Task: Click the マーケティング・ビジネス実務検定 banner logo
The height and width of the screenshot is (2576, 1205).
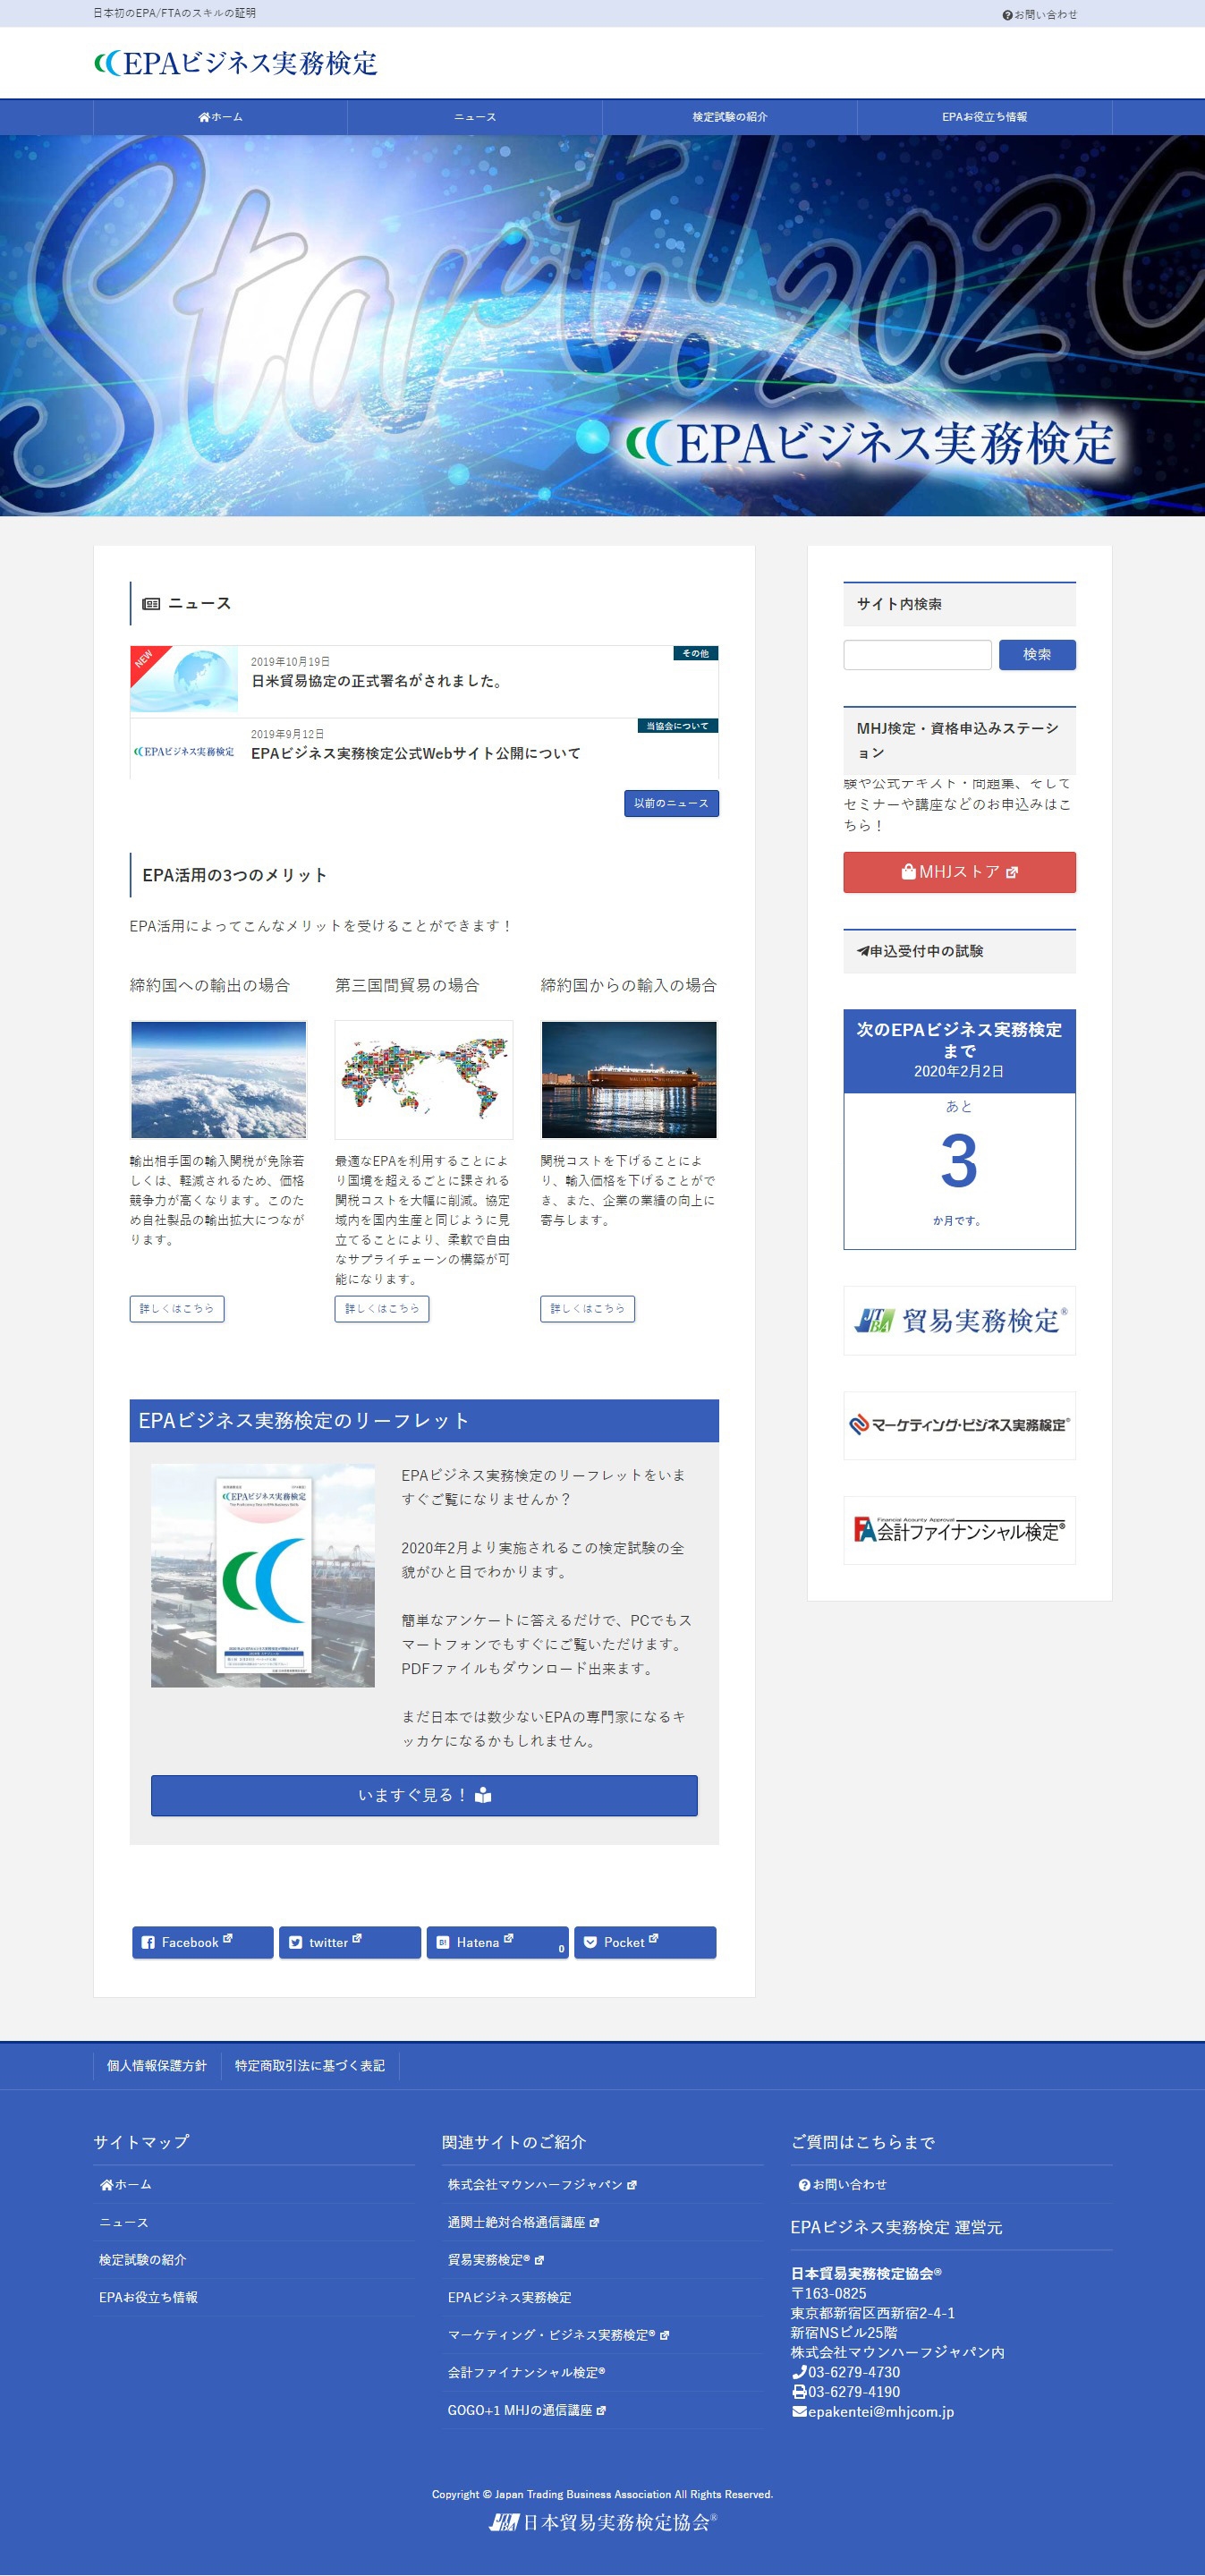Action: pyautogui.click(x=959, y=1425)
